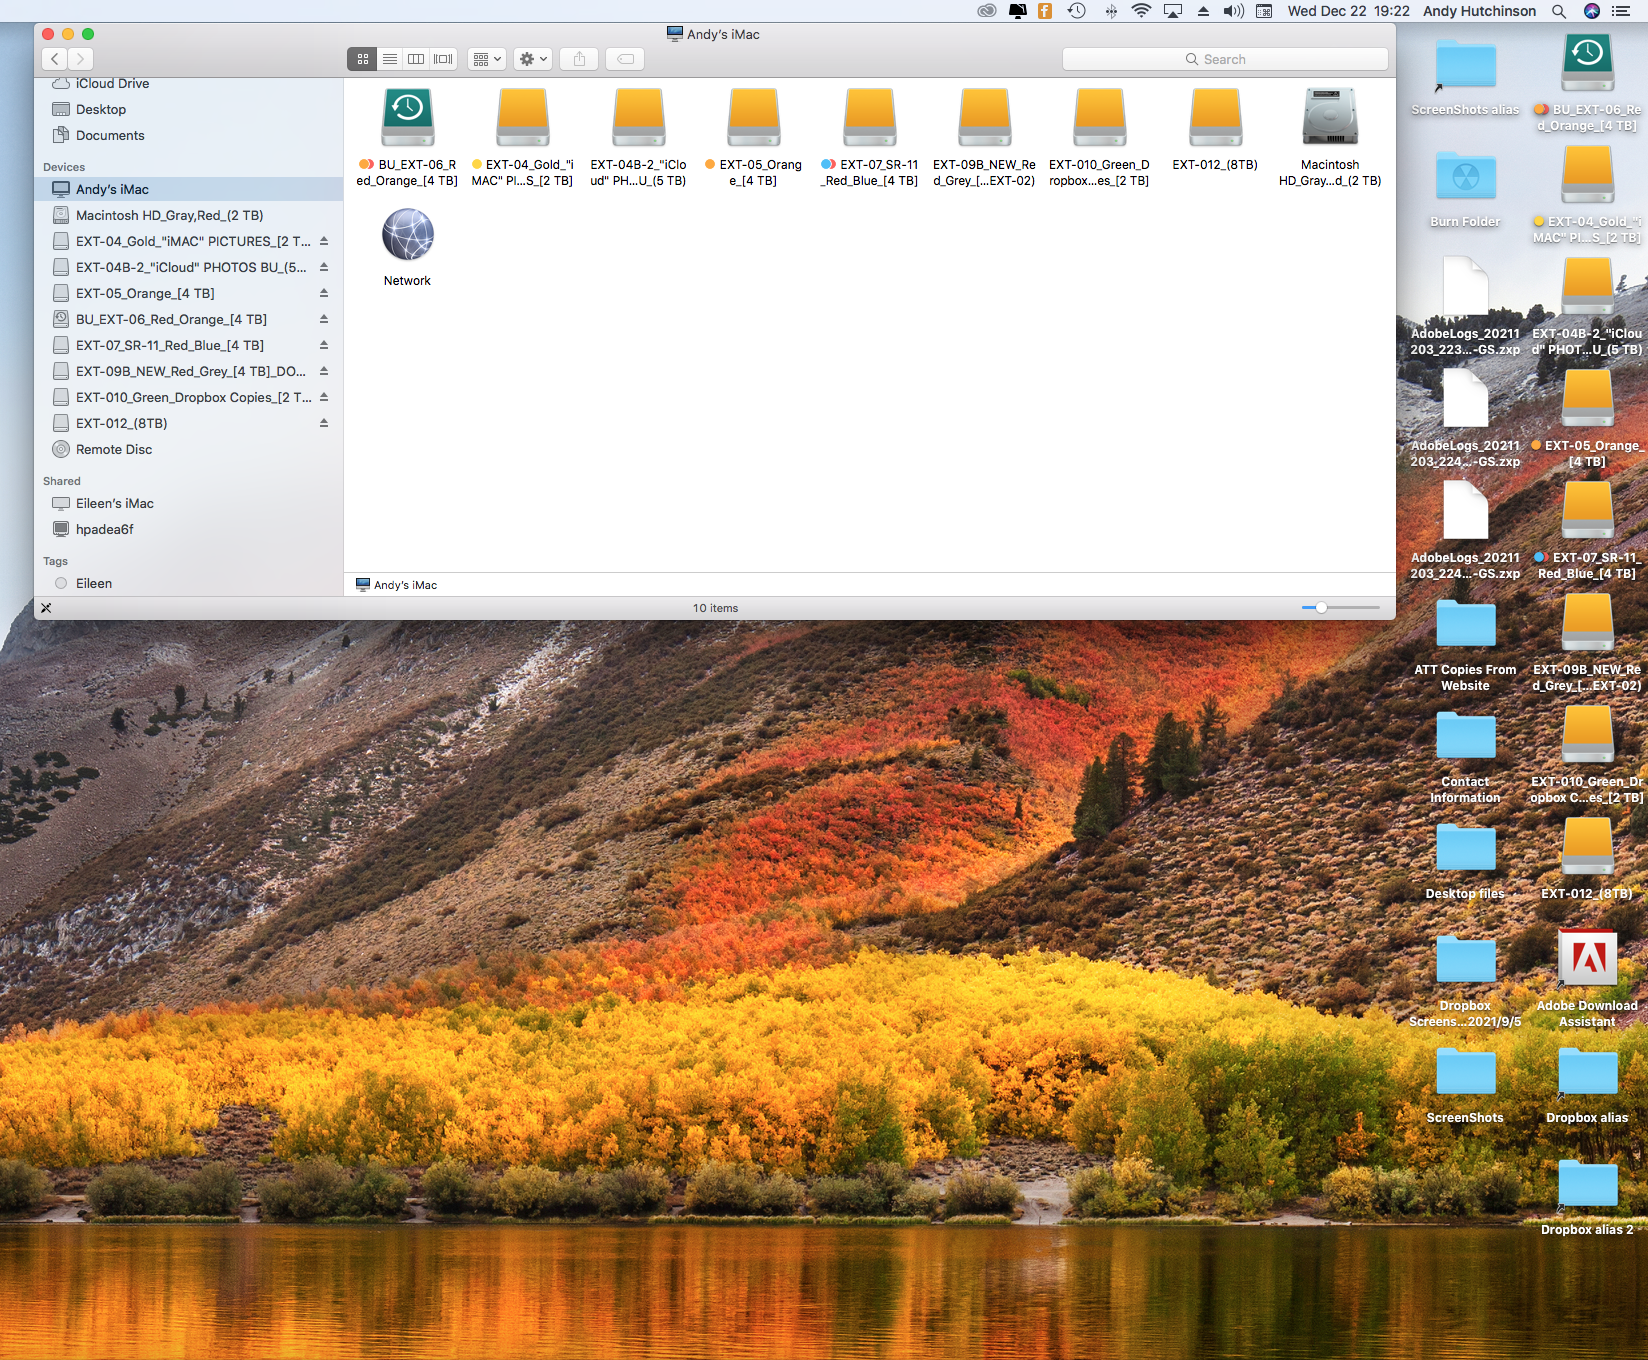
Task: Eject EXT-04_Gold drive in sidebar
Action: (x=324, y=241)
